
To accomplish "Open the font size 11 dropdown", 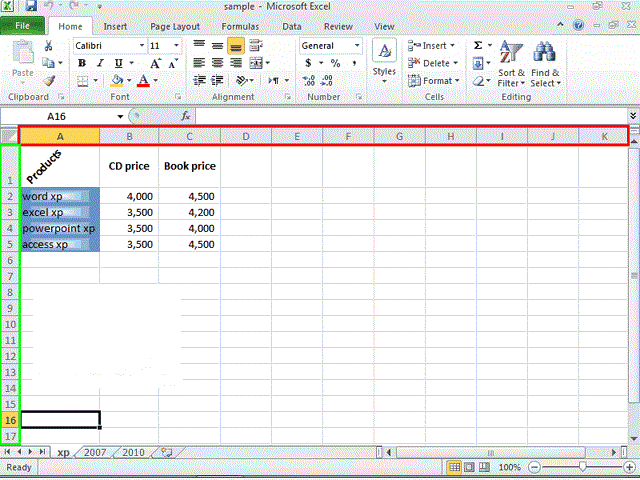I will [x=176, y=45].
